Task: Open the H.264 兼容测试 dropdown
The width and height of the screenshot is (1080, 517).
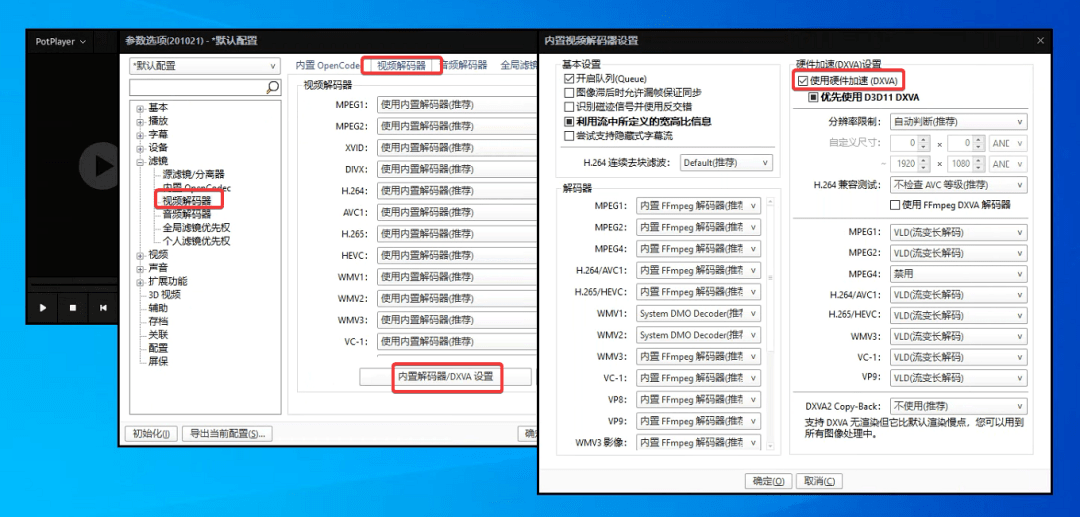Action: 958,184
